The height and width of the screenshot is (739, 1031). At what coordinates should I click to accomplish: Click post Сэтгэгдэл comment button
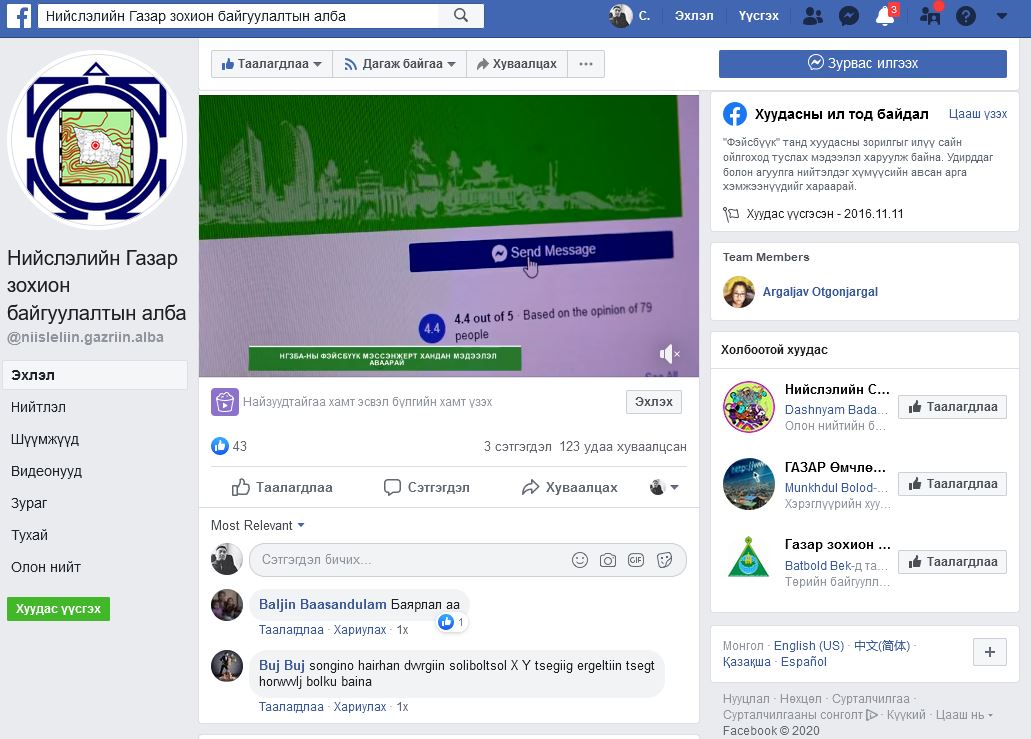pos(427,487)
